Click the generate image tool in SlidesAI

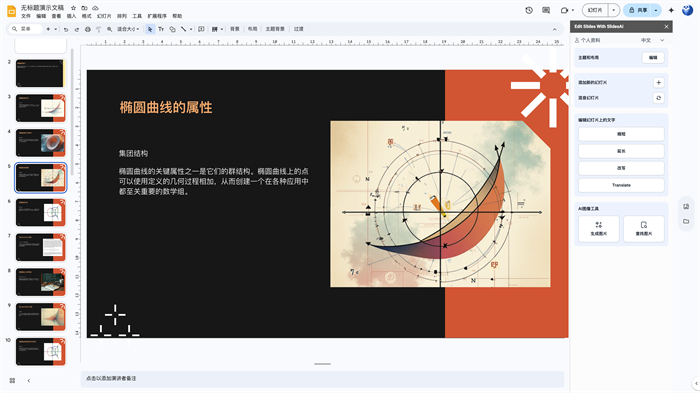point(599,228)
